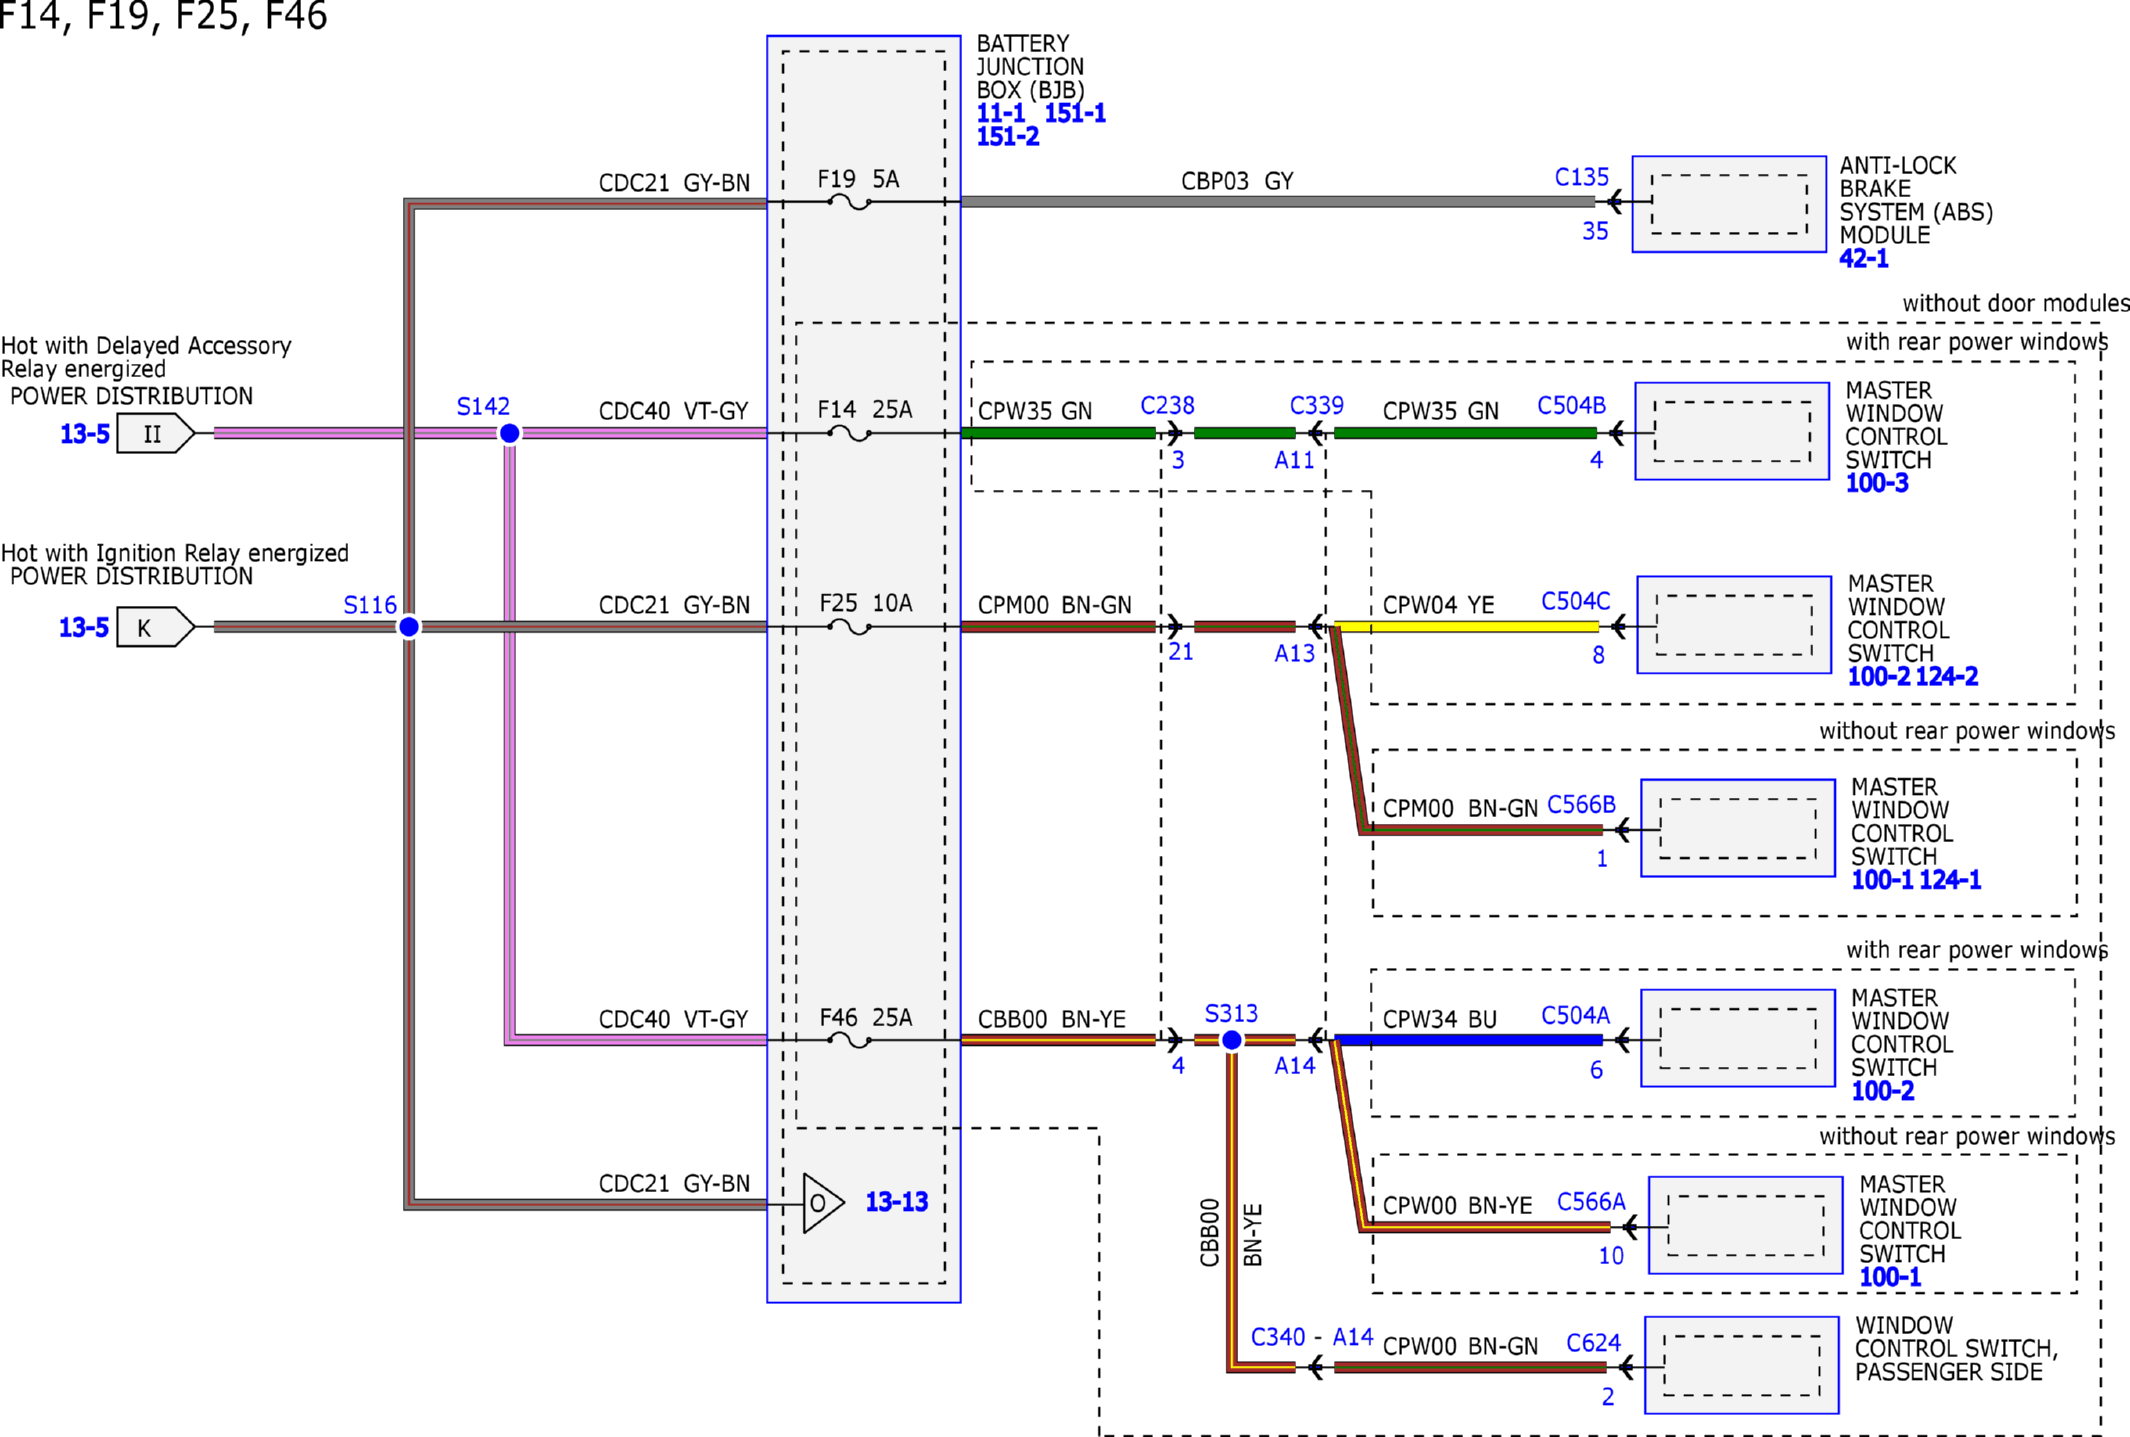Image resolution: width=2130 pixels, height=1437 pixels.
Task: Open the 42-1 ABS module reference
Action: coord(1864,259)
